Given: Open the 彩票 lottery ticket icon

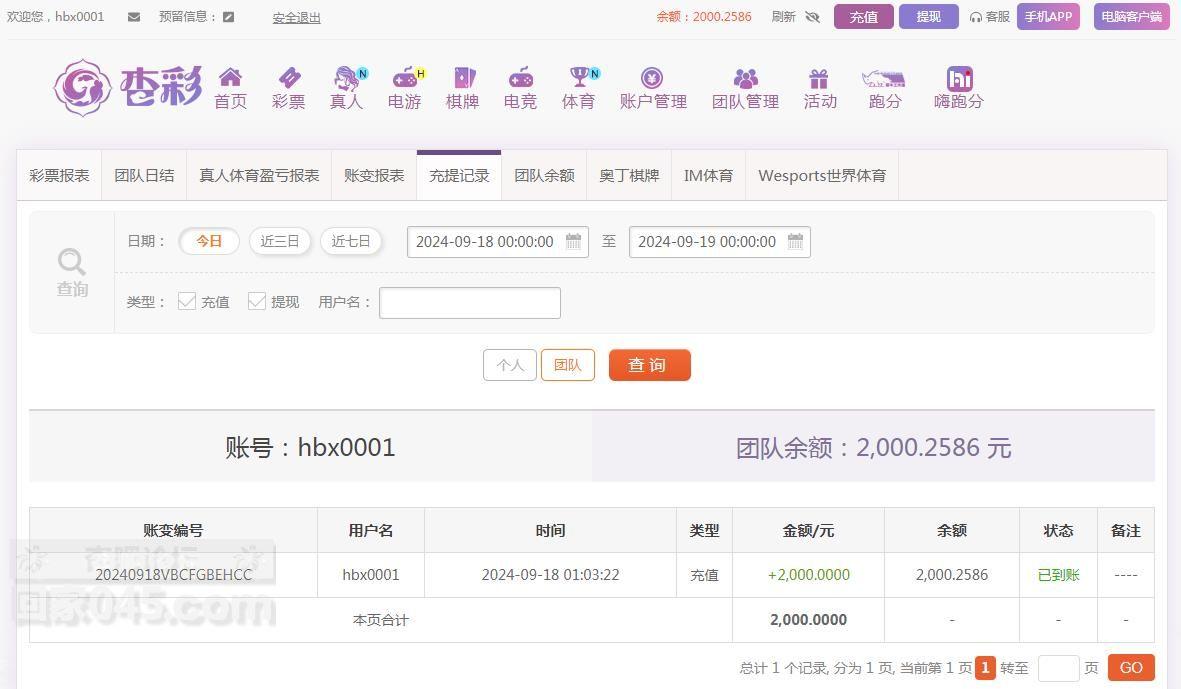Looking at the screenshot, I should 289,78.
